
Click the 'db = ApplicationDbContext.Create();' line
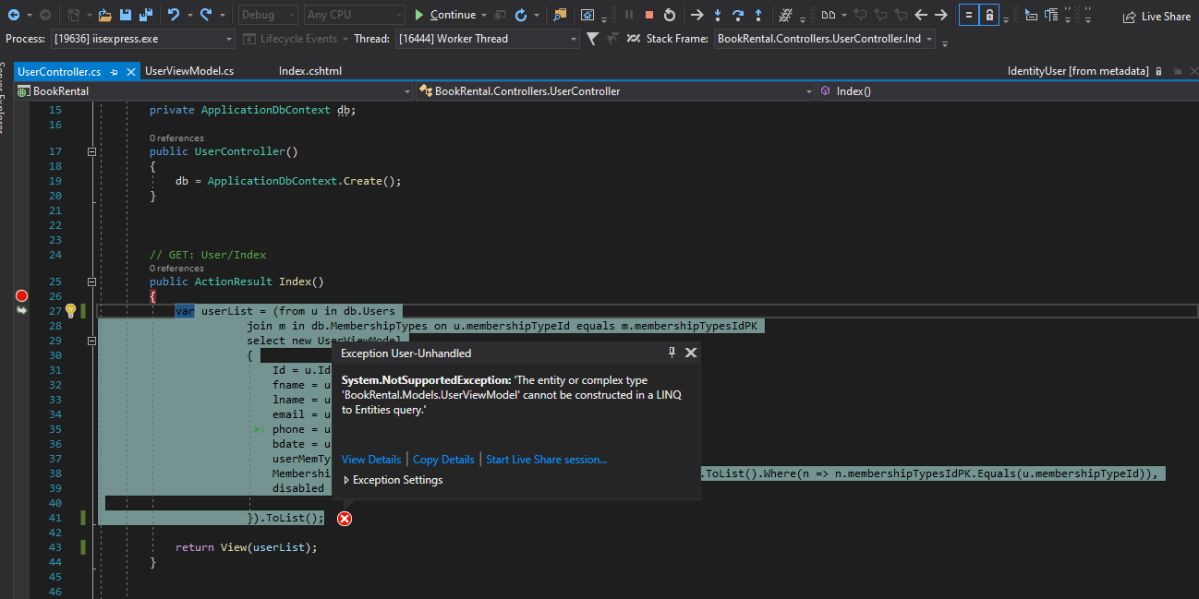click(288, 181)
